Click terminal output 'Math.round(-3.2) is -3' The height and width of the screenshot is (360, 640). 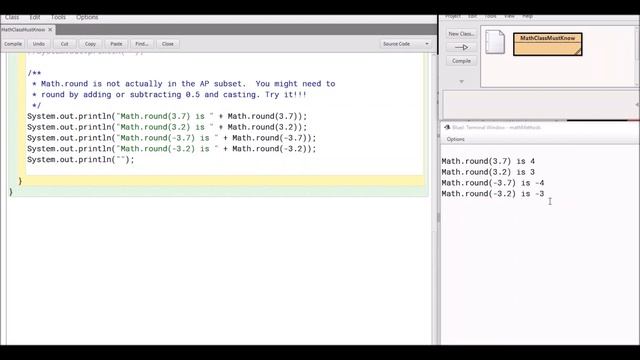493,194
